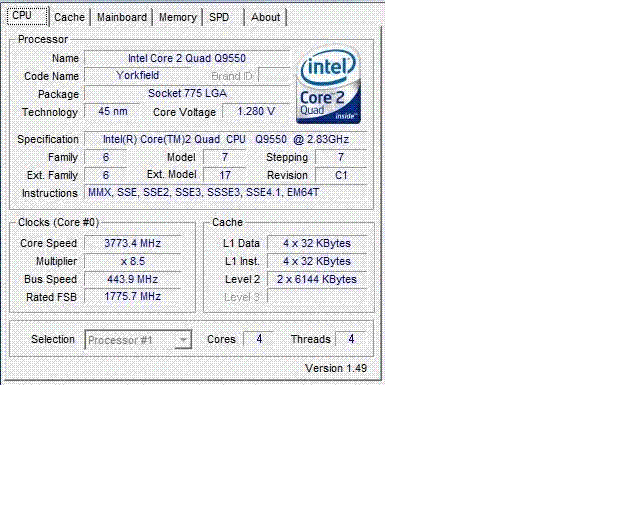
Task: Switch to the Memory tab
Action: 178,17
